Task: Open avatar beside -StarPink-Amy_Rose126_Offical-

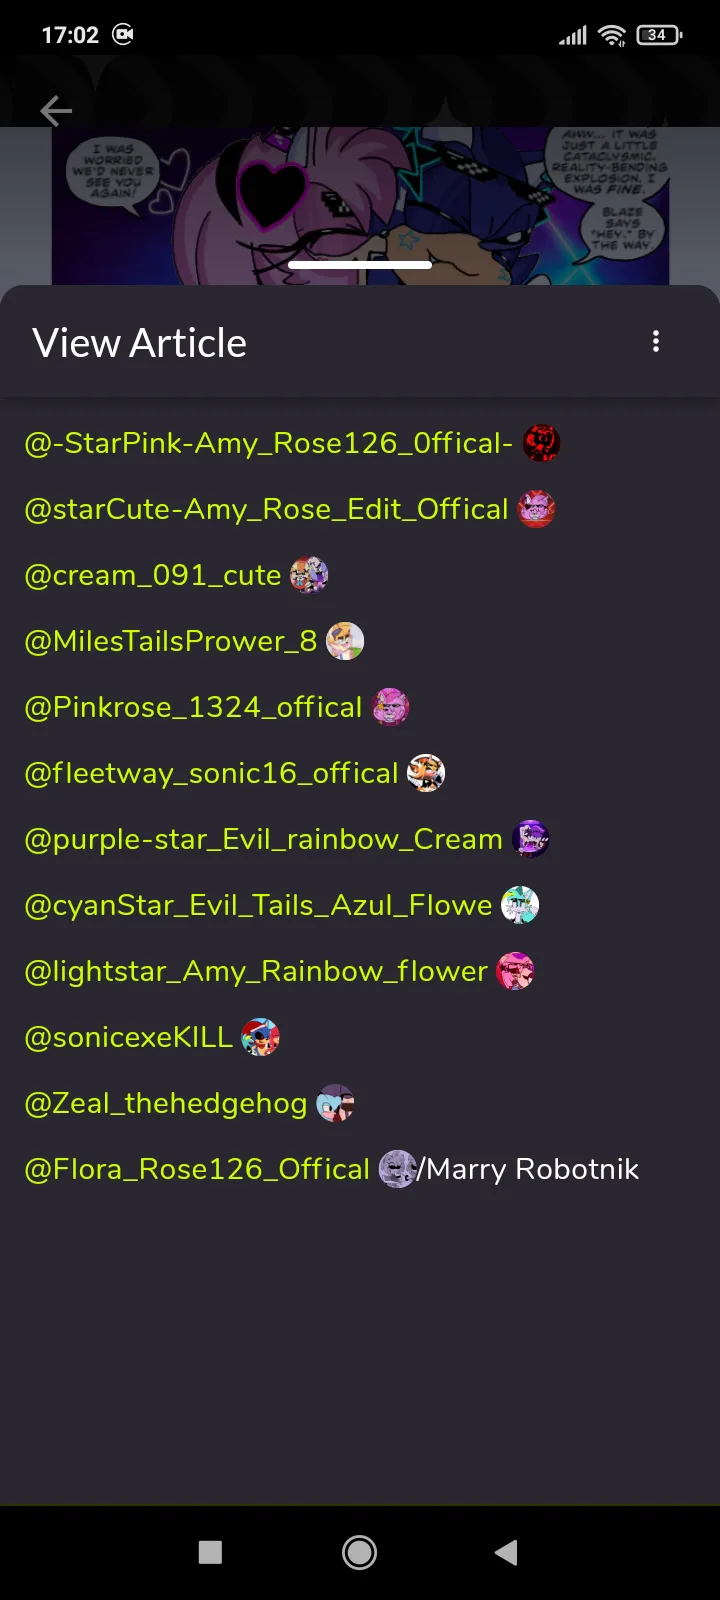Action: (x=542, y=443)
